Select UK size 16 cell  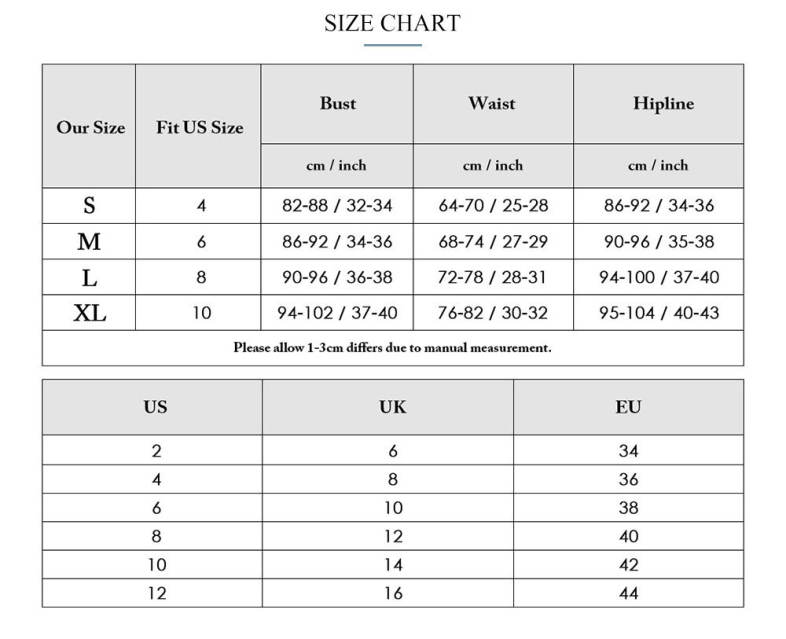pos(393,593)
